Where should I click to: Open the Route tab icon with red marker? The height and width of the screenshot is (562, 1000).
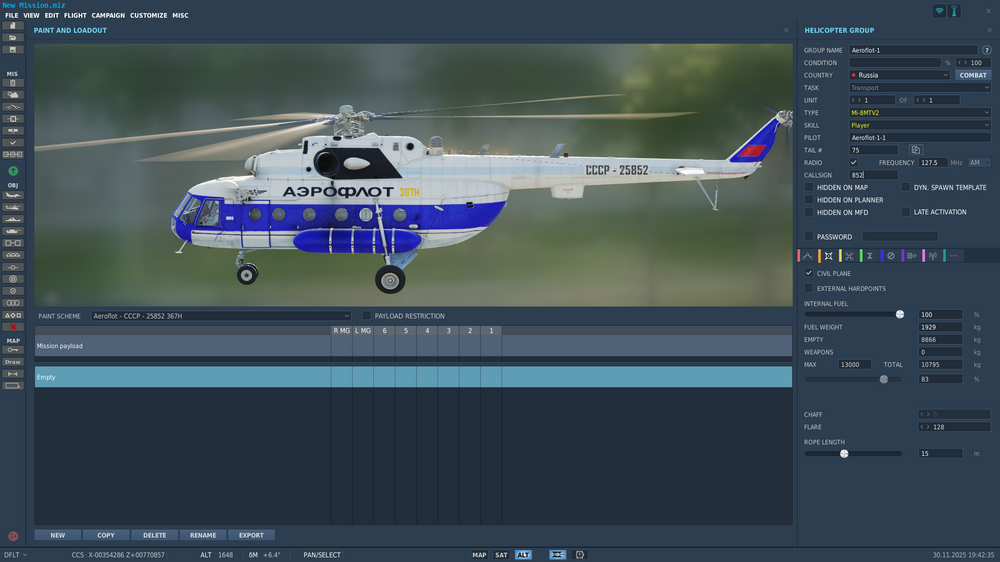point(807,256)
